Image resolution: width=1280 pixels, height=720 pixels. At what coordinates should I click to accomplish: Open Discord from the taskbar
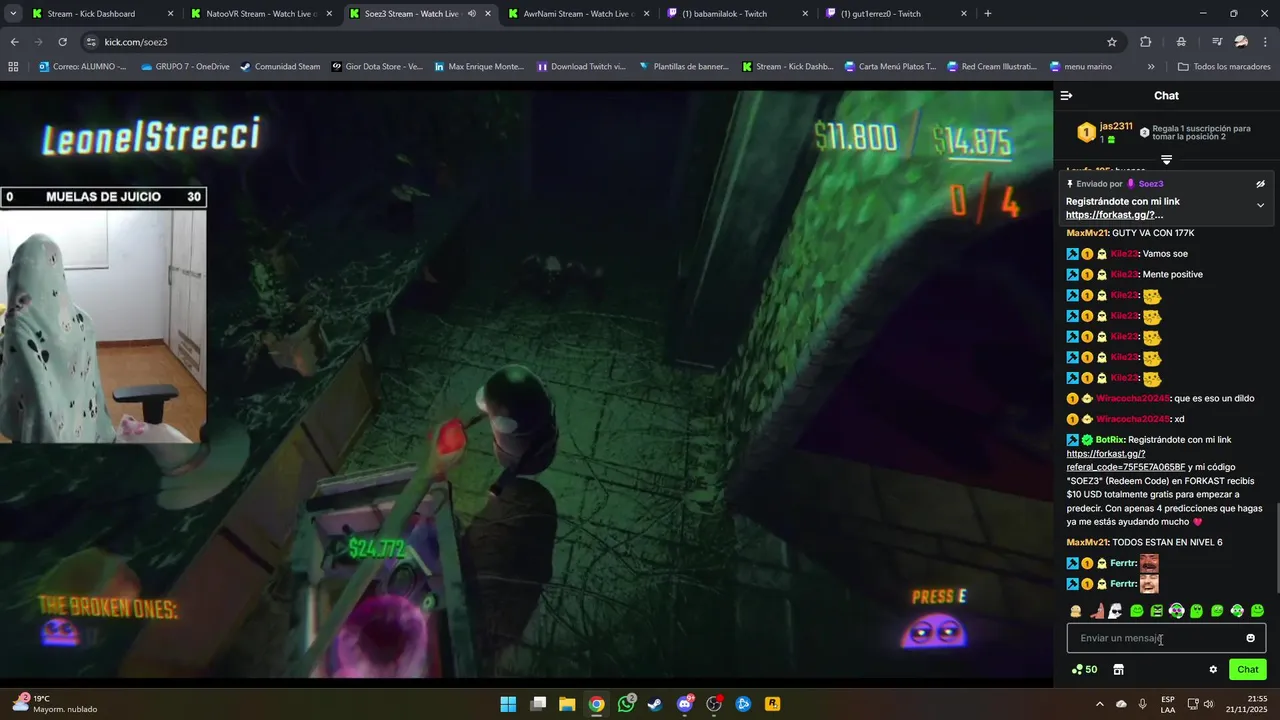point(685,704)
